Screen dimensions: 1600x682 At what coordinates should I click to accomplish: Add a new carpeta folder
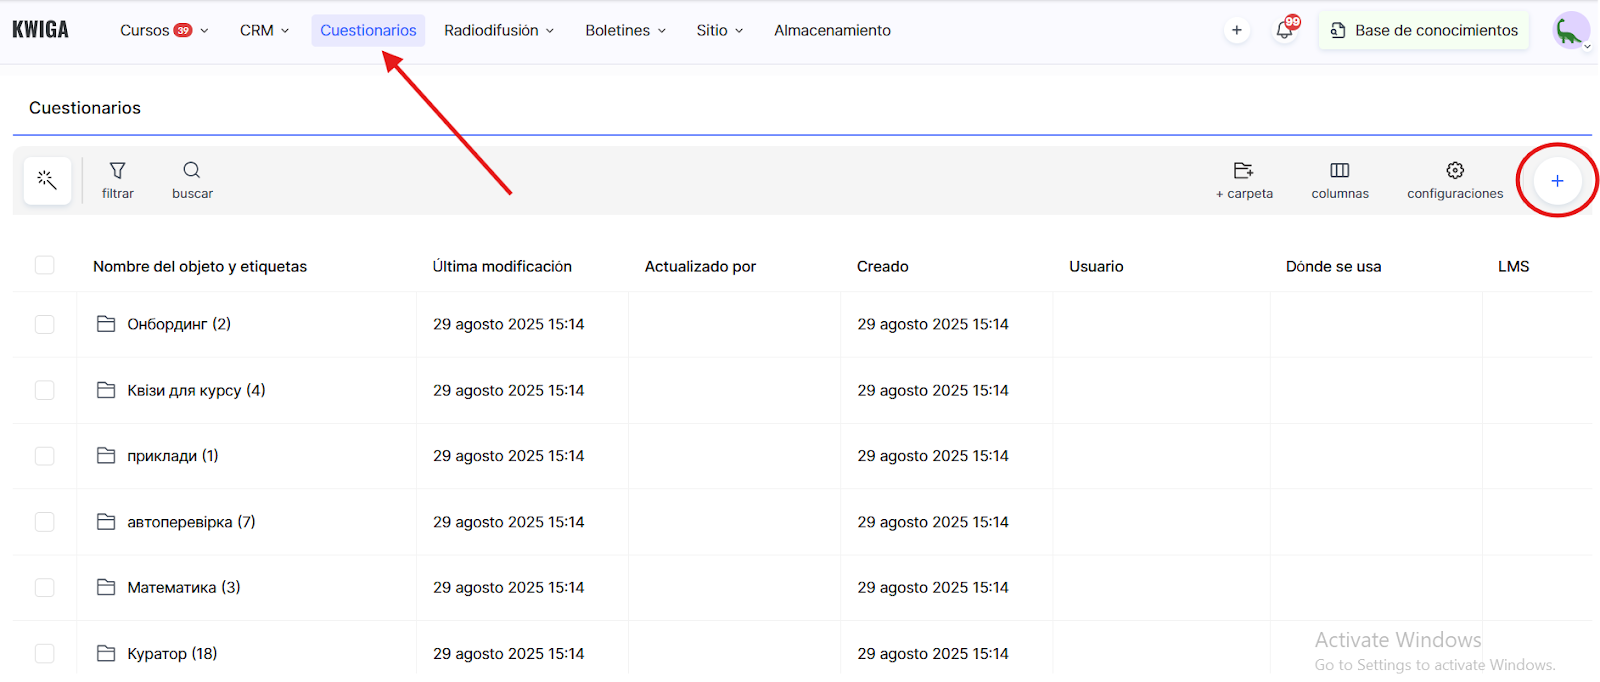click(1244, 180)
